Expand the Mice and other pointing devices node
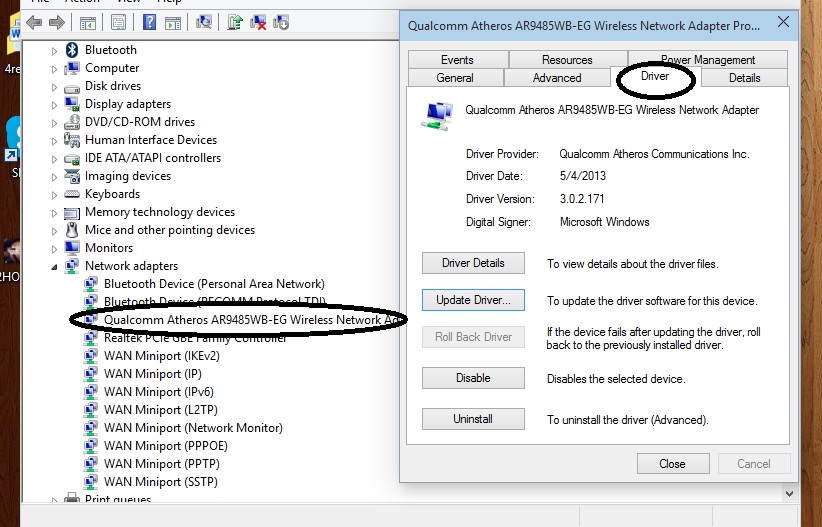 click(54, 231)
